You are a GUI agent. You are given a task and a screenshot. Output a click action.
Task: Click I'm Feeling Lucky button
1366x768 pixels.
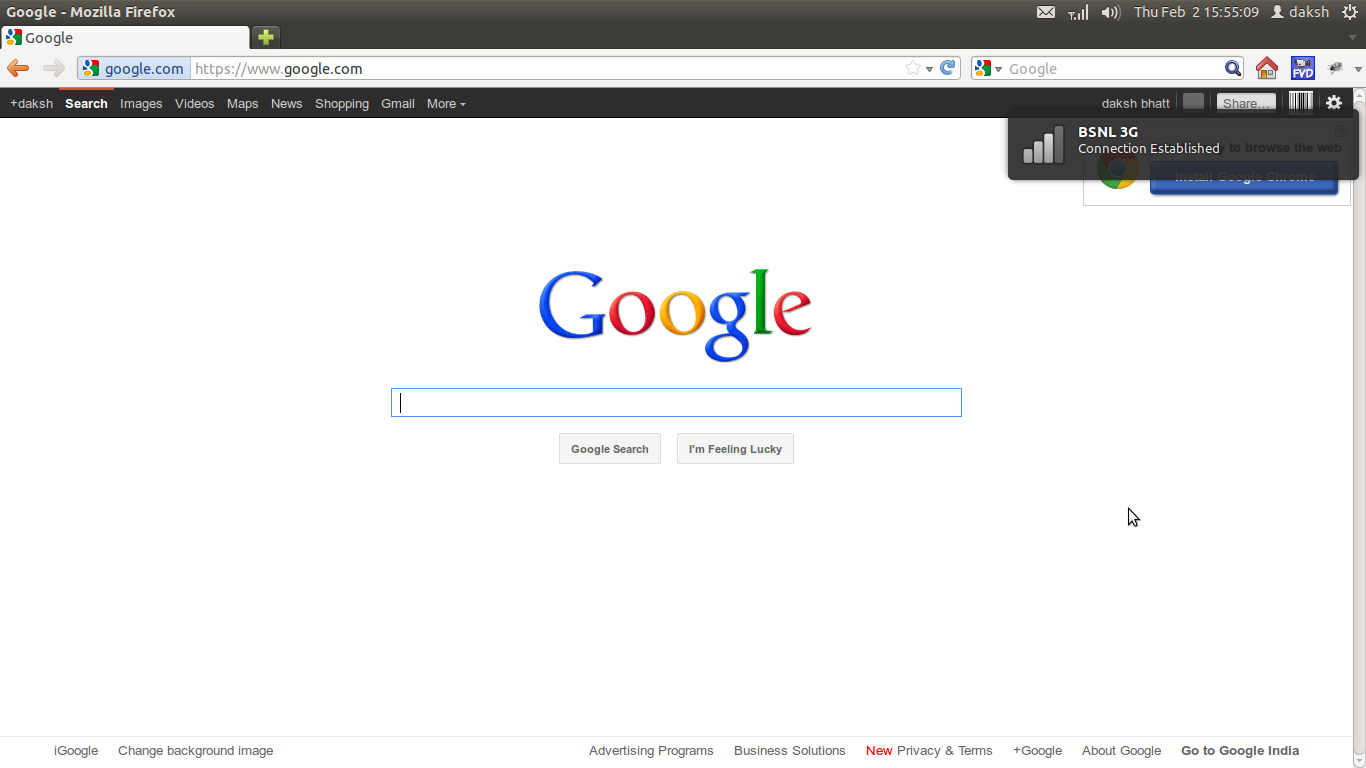tap(735, 449)
